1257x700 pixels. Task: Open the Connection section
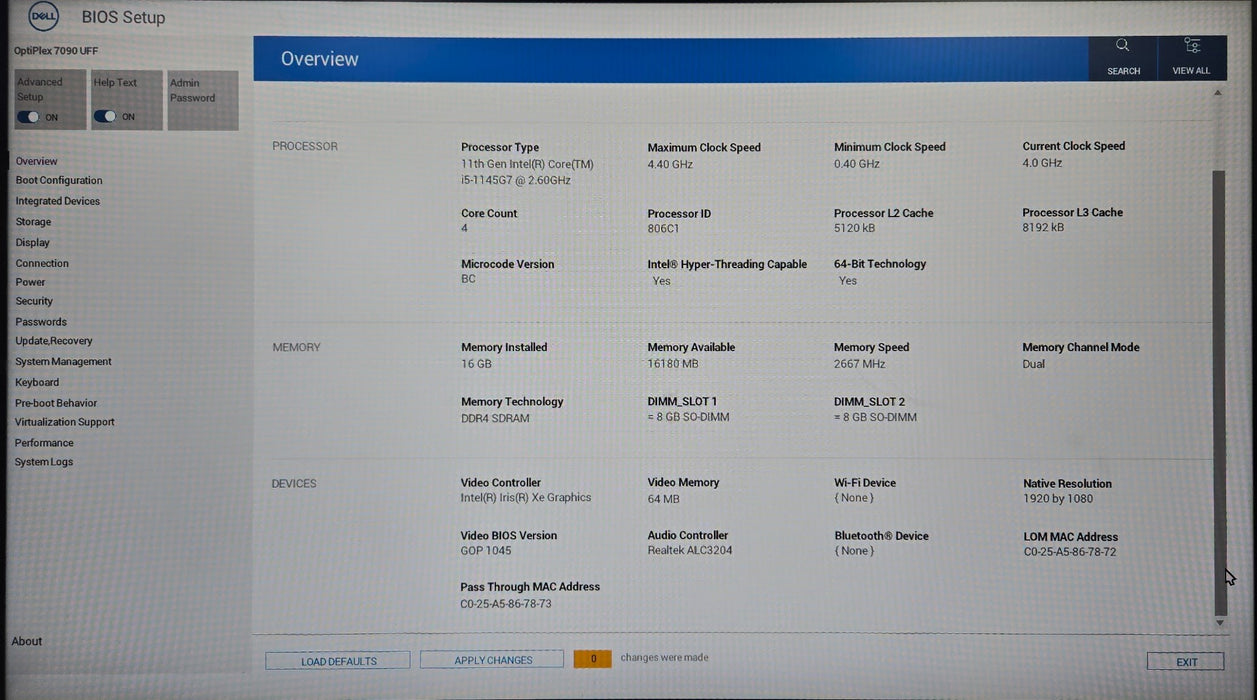point(42,264)
